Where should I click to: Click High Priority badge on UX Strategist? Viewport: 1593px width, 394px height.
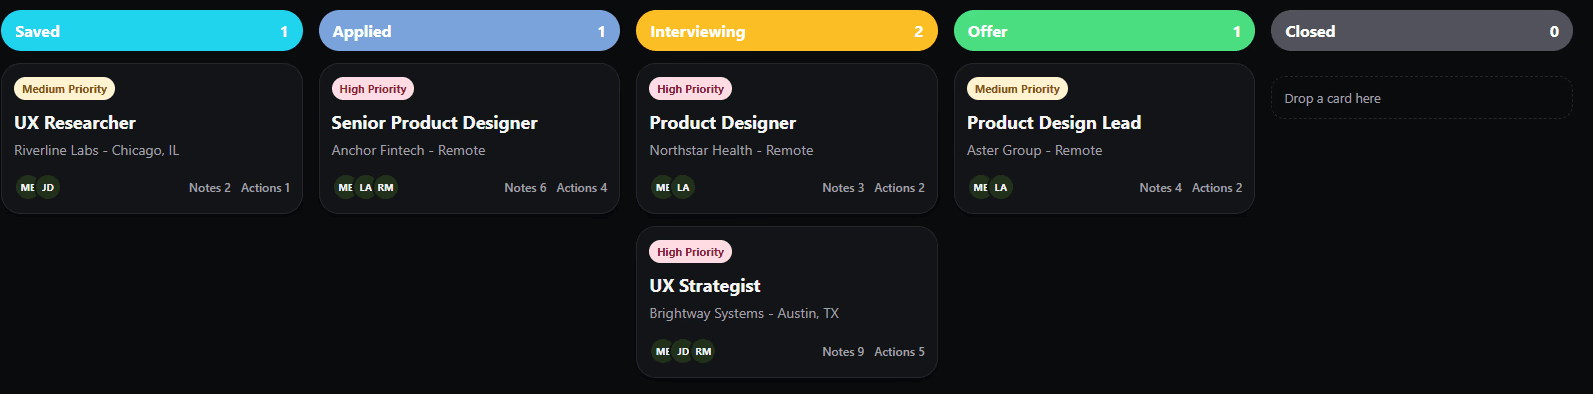691,252
